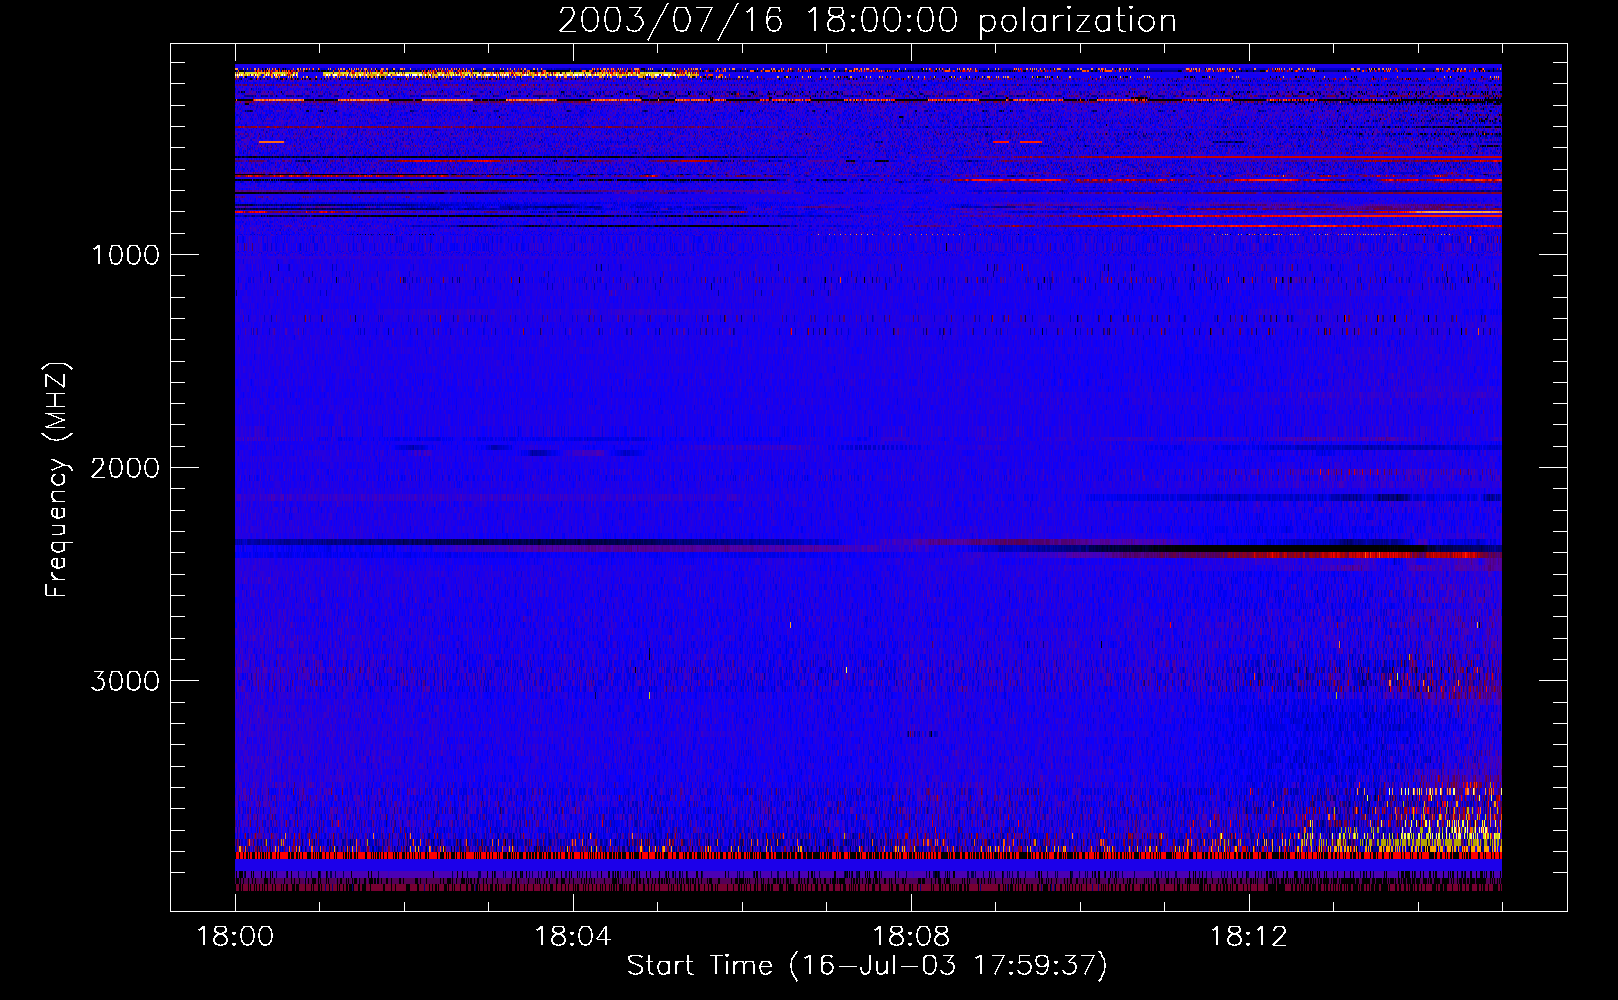Click the 3000 frequency tick label
Screen dimensions: 1618x1000
[x=125, y=681]
